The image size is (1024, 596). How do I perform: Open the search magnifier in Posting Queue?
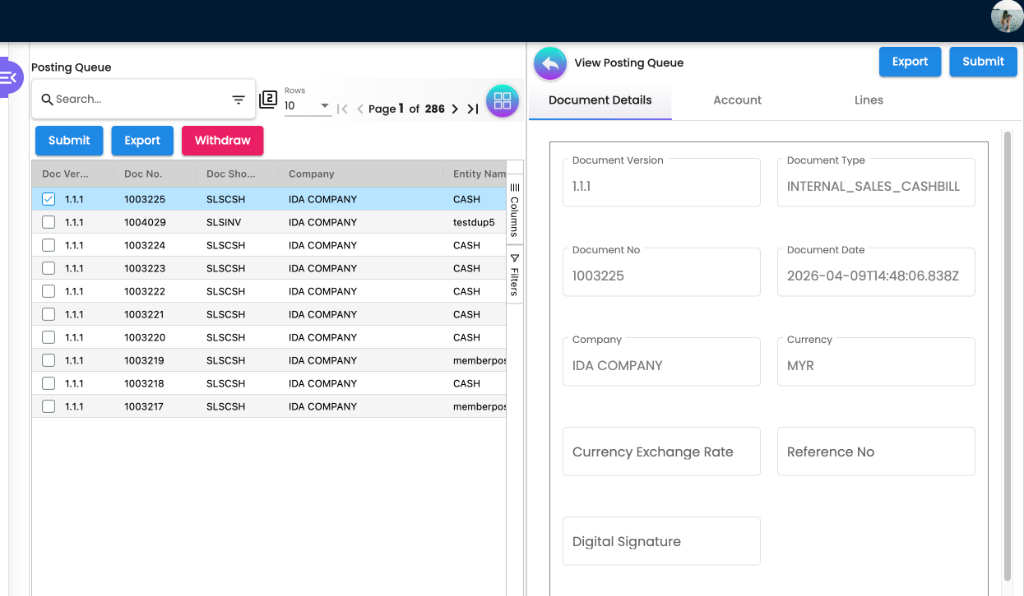pyautogui.click(x=48, y=100)
